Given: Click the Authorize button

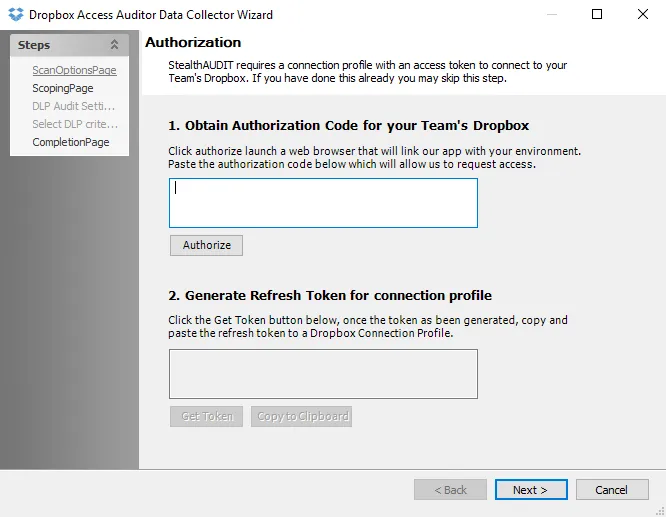Looking at the screenshot, I should [x=206, y=245].
